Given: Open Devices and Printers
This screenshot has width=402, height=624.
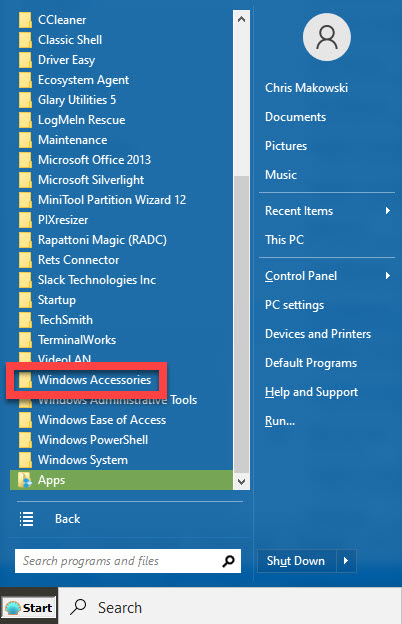Looking at the screenshot, I should (x=318, y=334).
